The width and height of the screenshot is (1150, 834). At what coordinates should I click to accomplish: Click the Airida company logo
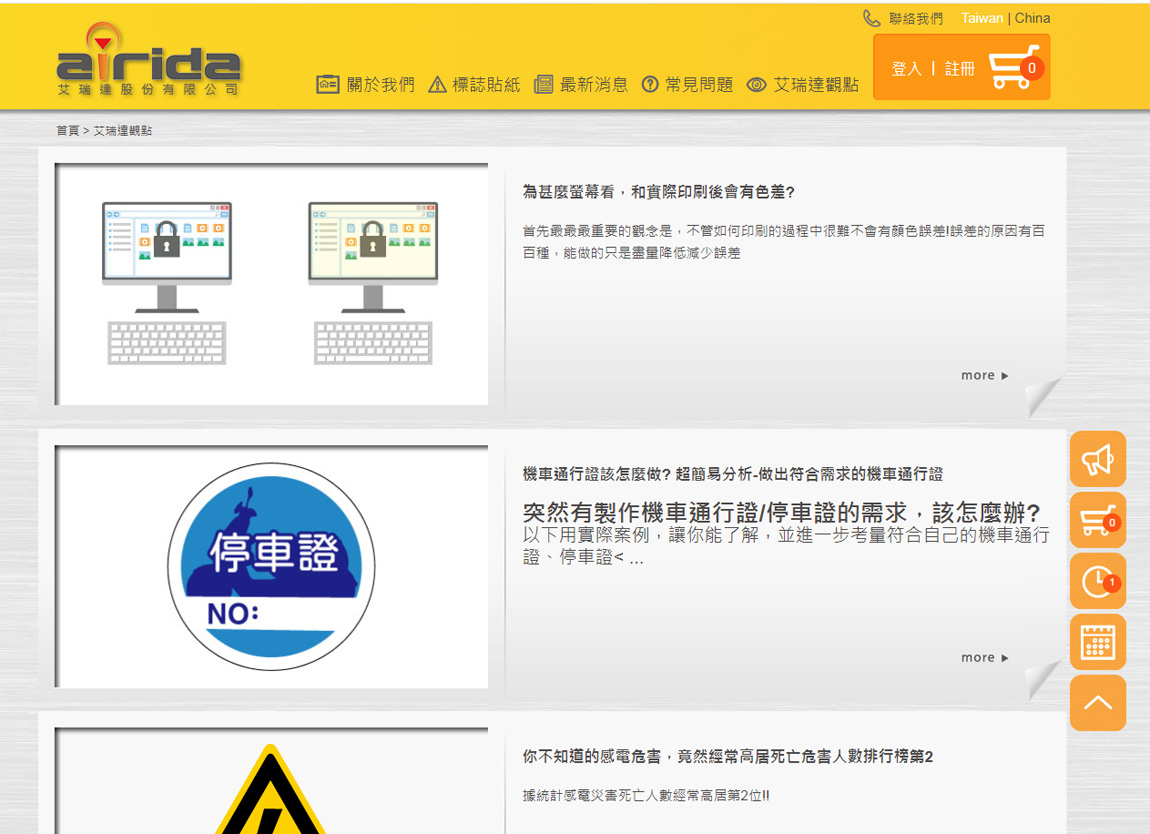pos(149,60)
